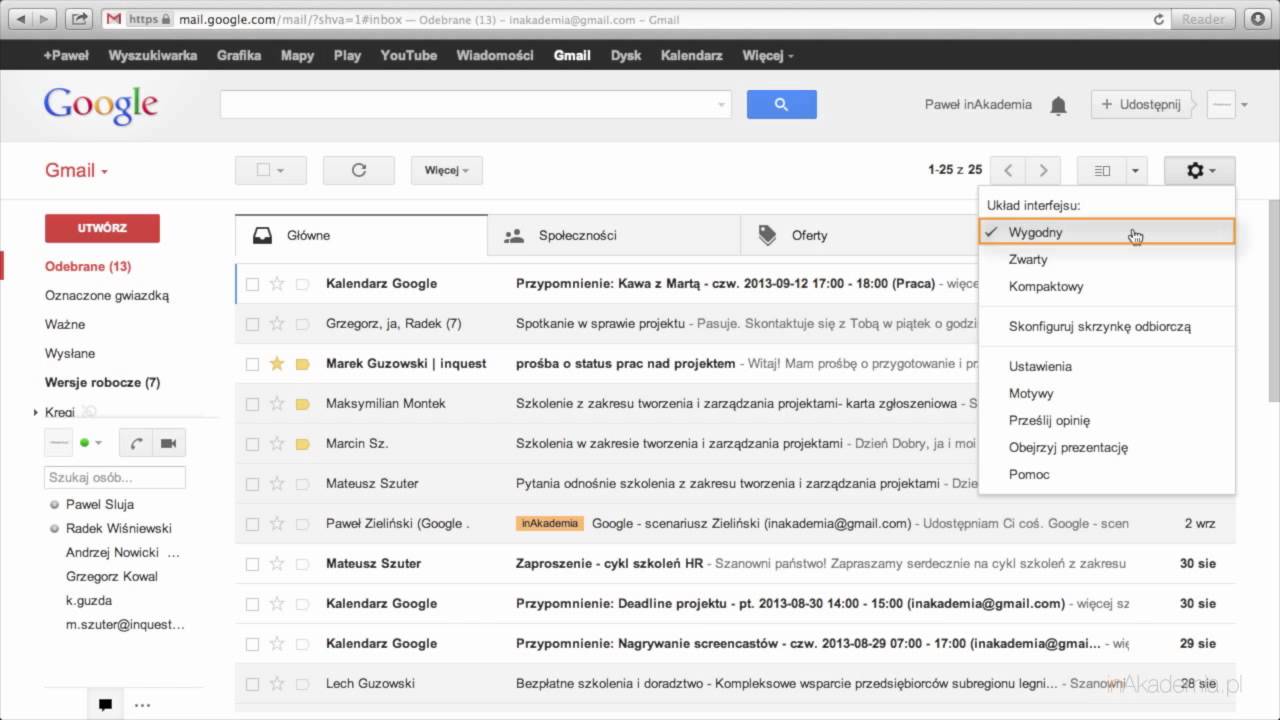Open search options arrow in search box
The image size is (1280, 720).
click(721, 105)
